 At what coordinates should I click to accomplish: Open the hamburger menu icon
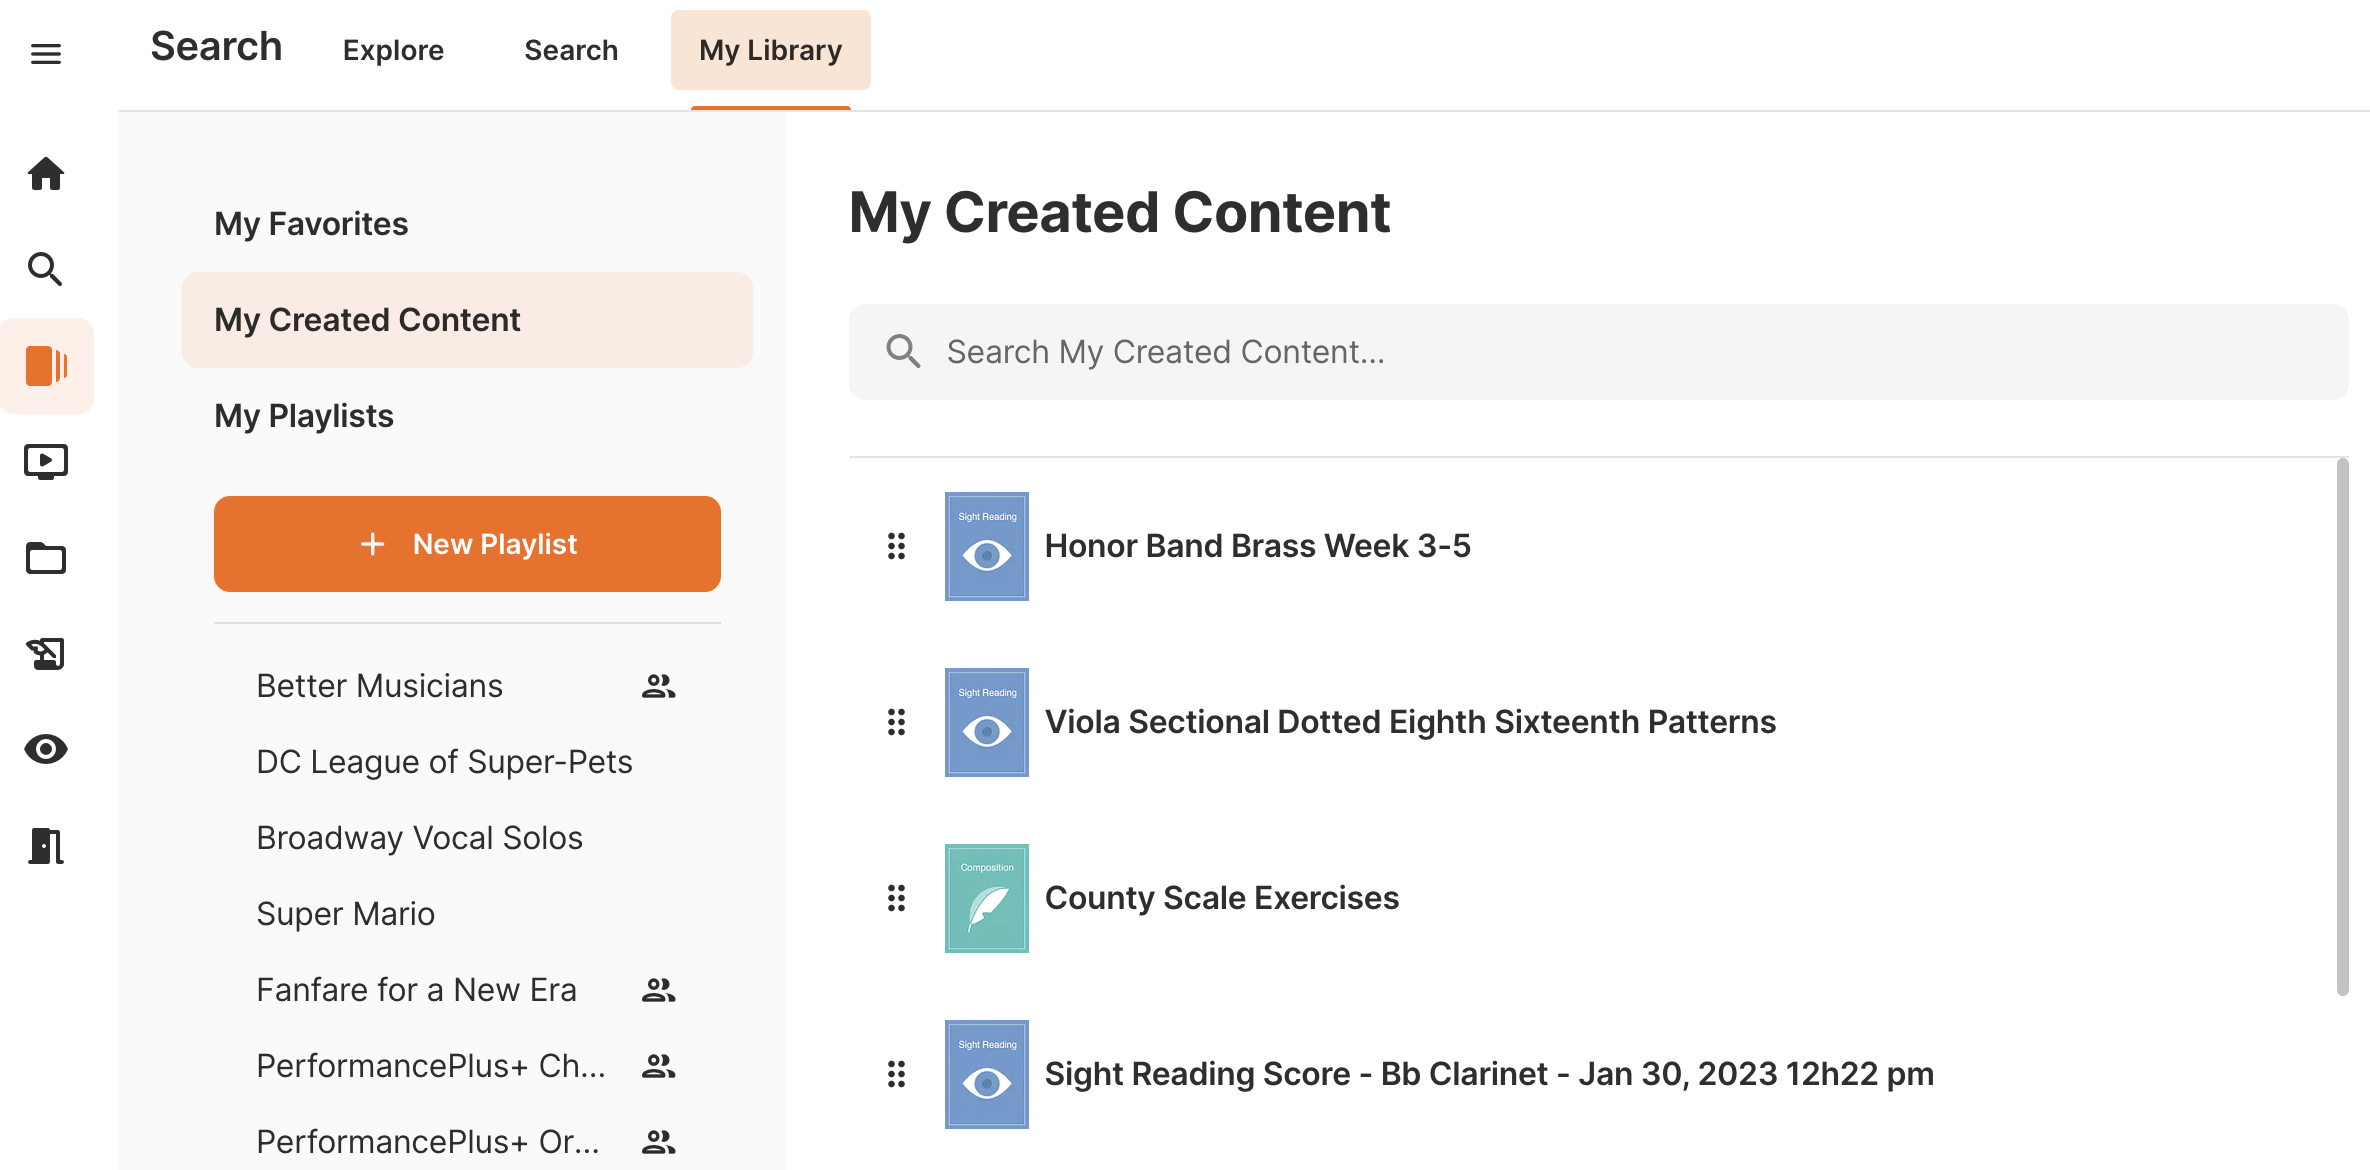click(46, 53)
